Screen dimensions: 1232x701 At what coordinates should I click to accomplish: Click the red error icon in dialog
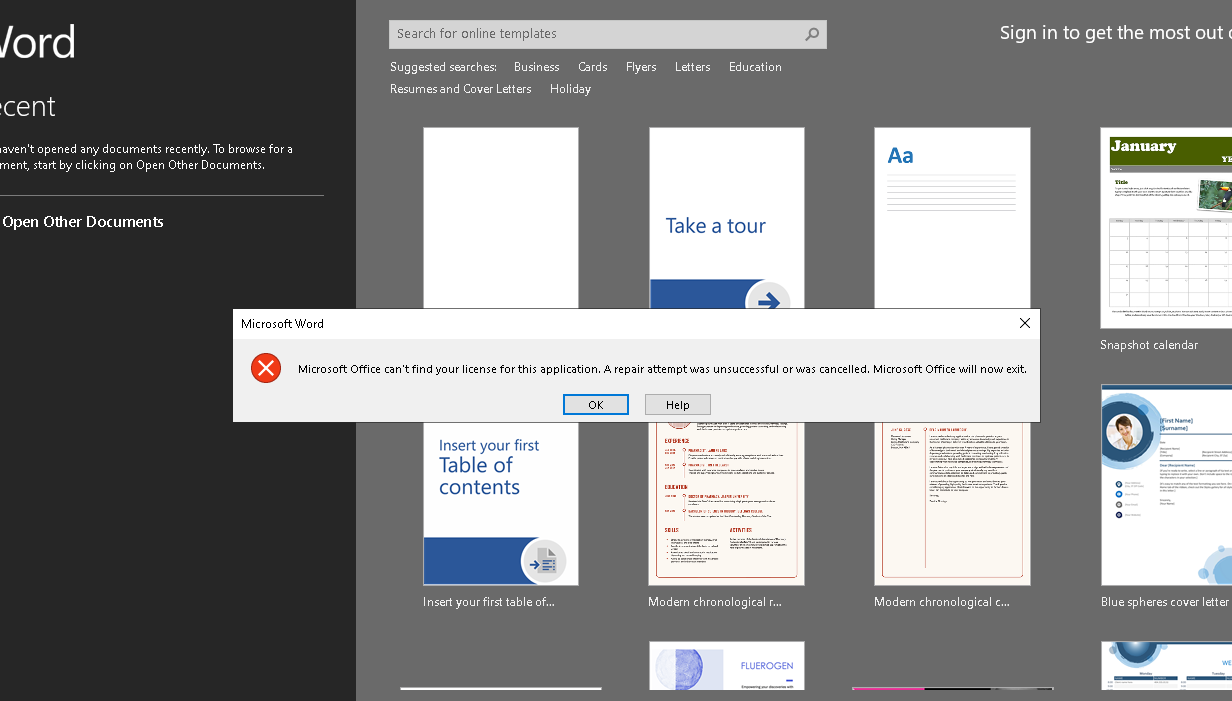point(266,368)
